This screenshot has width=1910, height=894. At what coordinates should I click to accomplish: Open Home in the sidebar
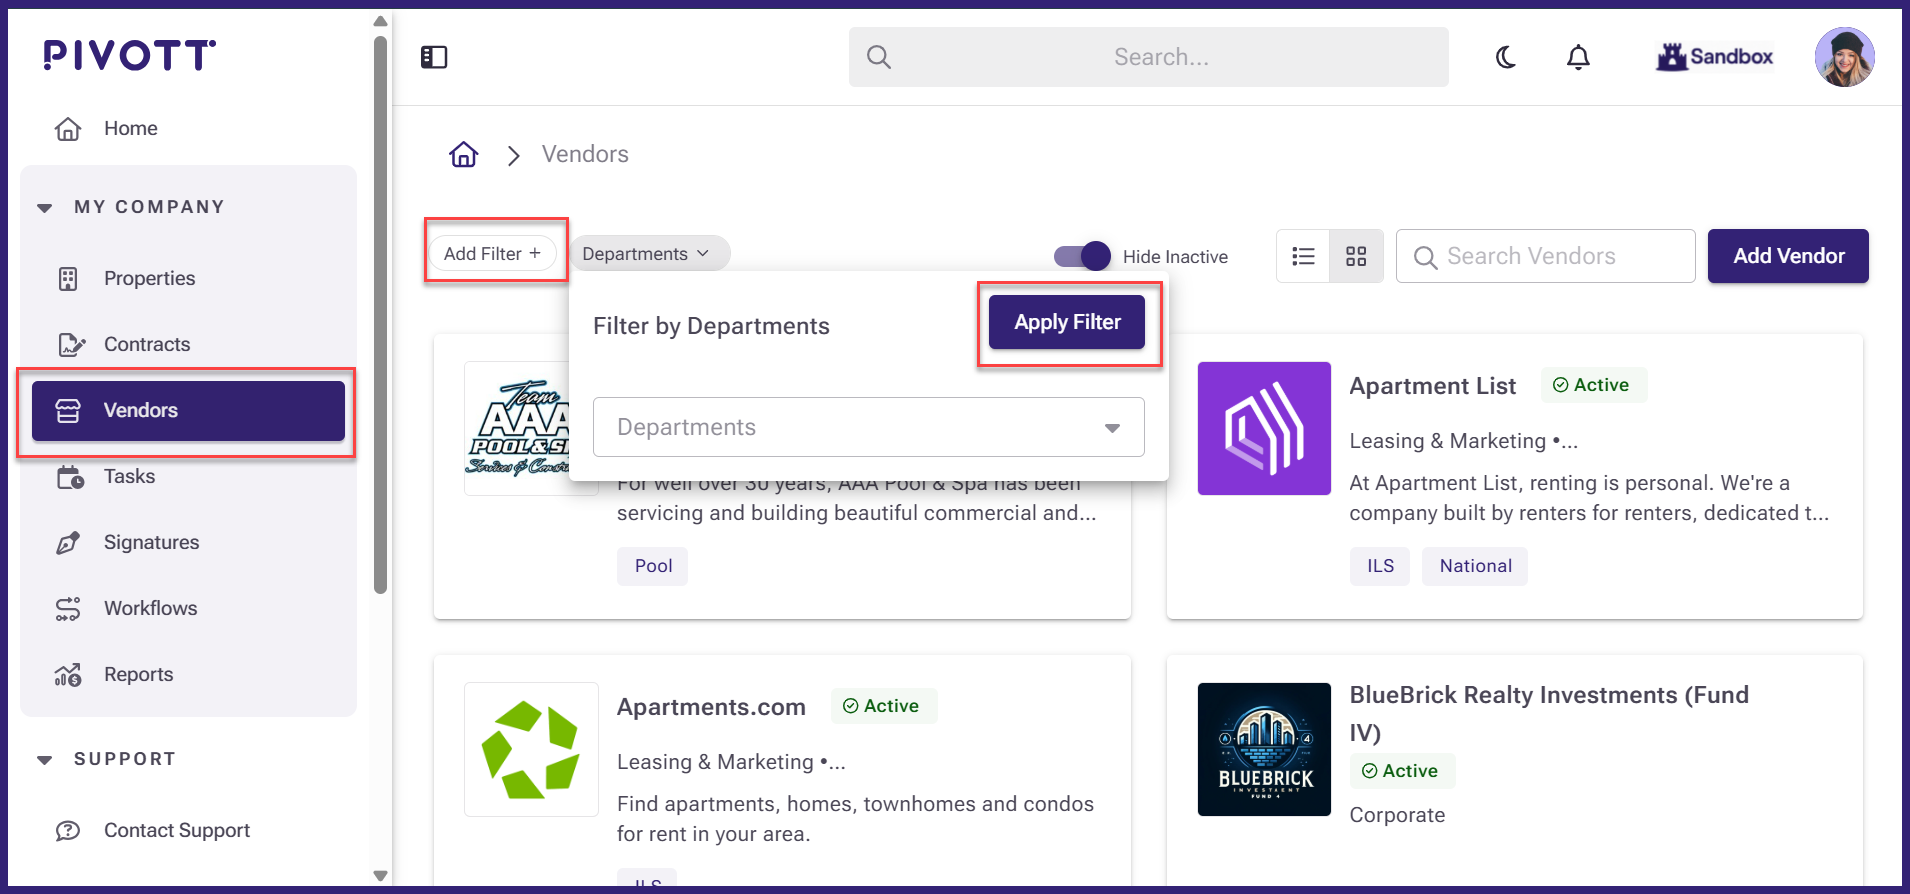tap(188, 128)
